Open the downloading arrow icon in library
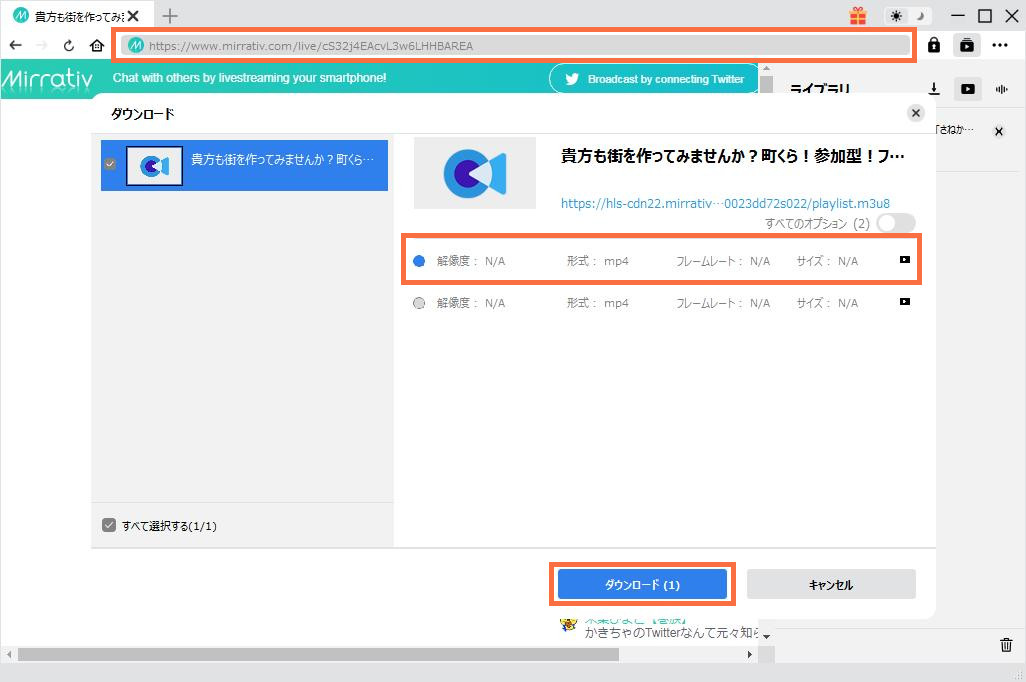This screenshot has width=1026, height=682. tap(934, 89)
